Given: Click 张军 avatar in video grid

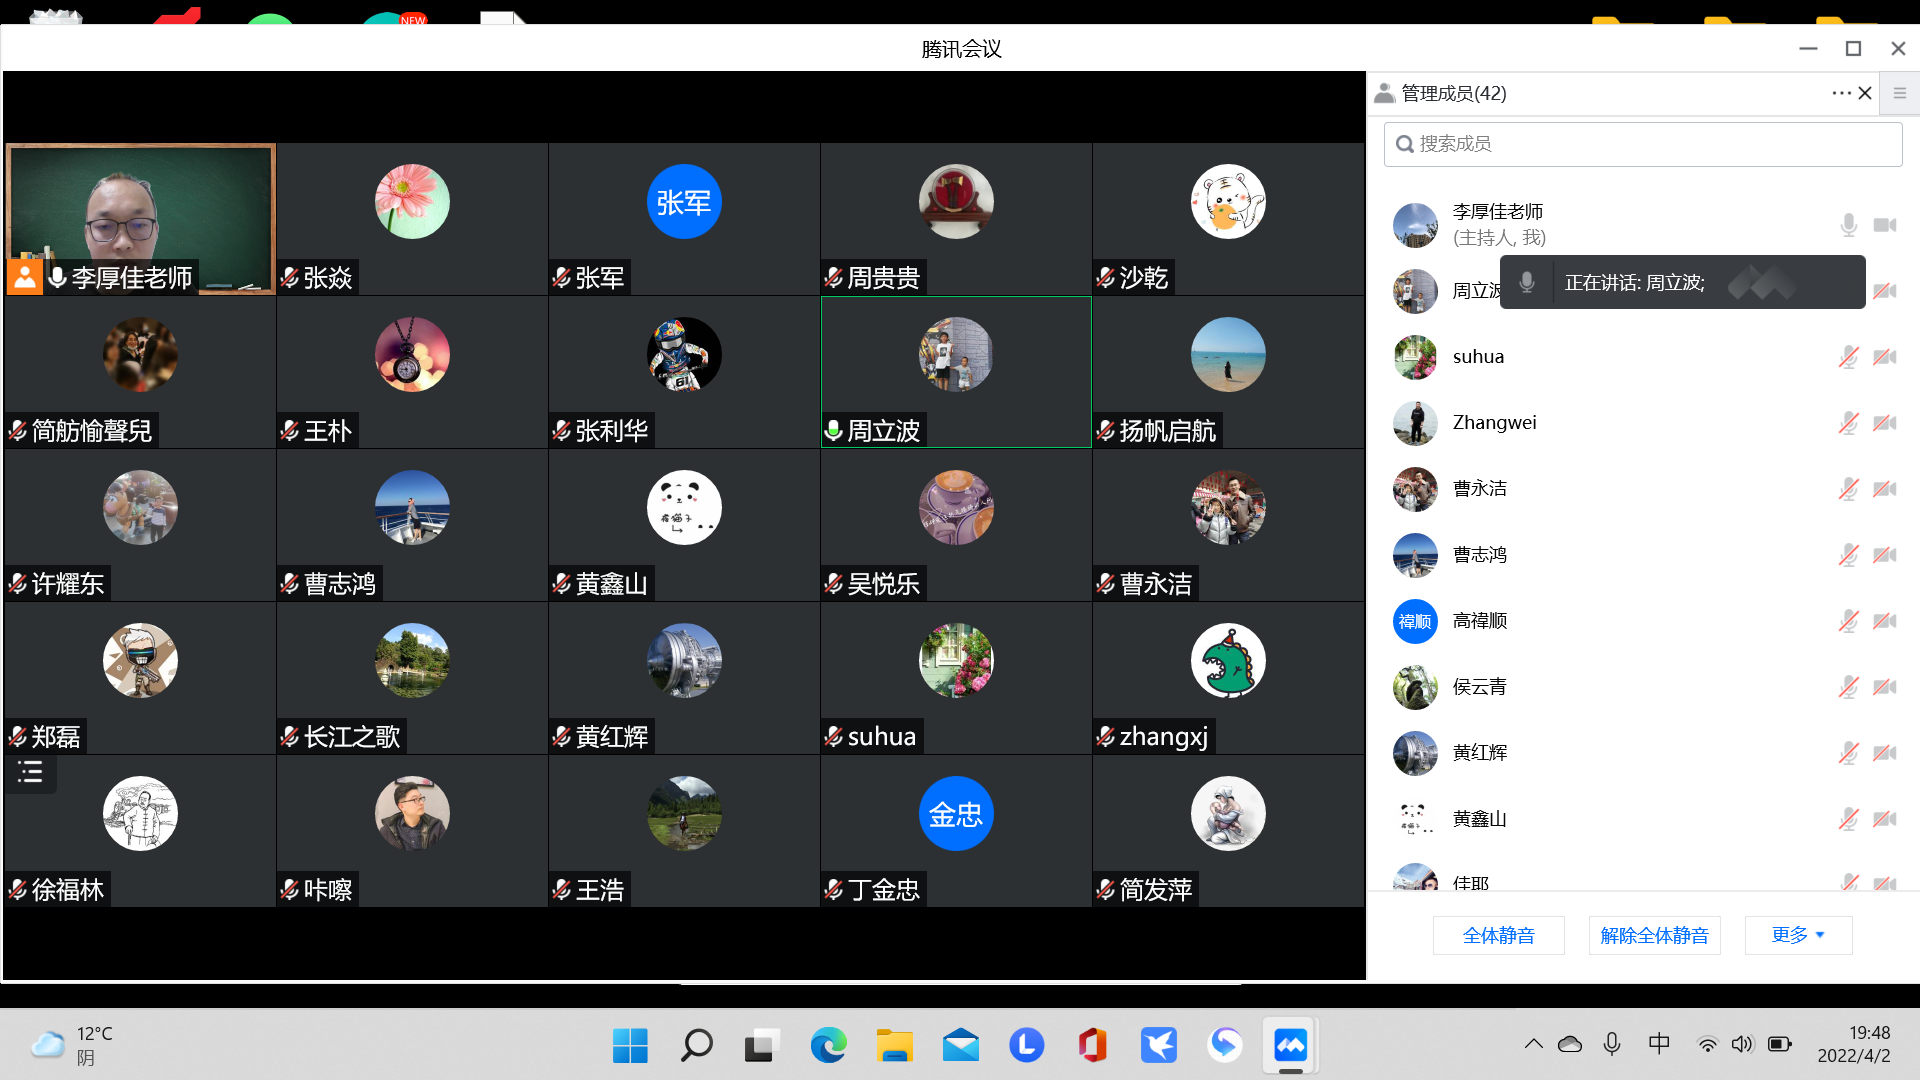Looking at the screenshot, I should [x=684, y=202].
